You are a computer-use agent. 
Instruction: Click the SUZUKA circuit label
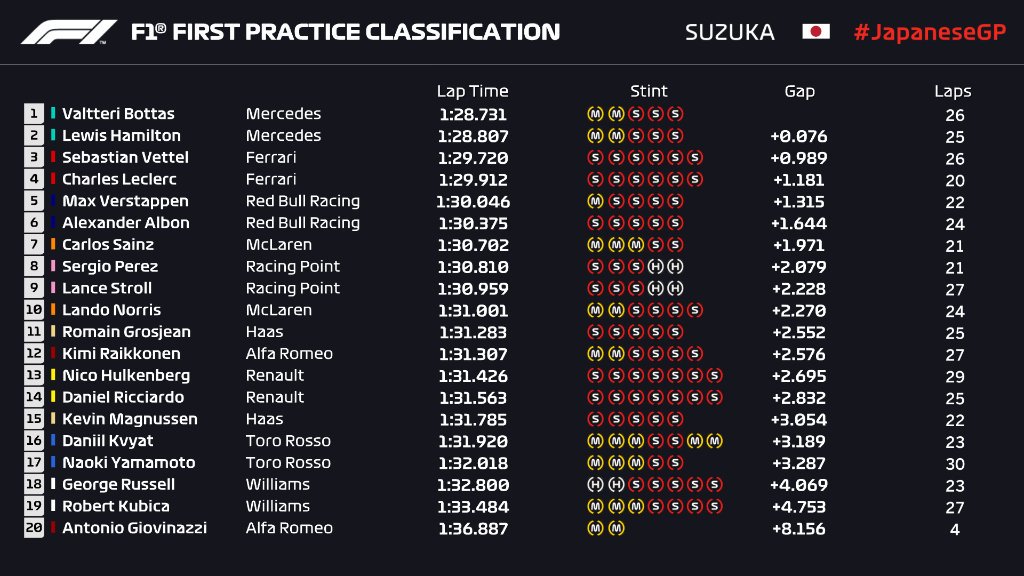click(x=729, y=32)
